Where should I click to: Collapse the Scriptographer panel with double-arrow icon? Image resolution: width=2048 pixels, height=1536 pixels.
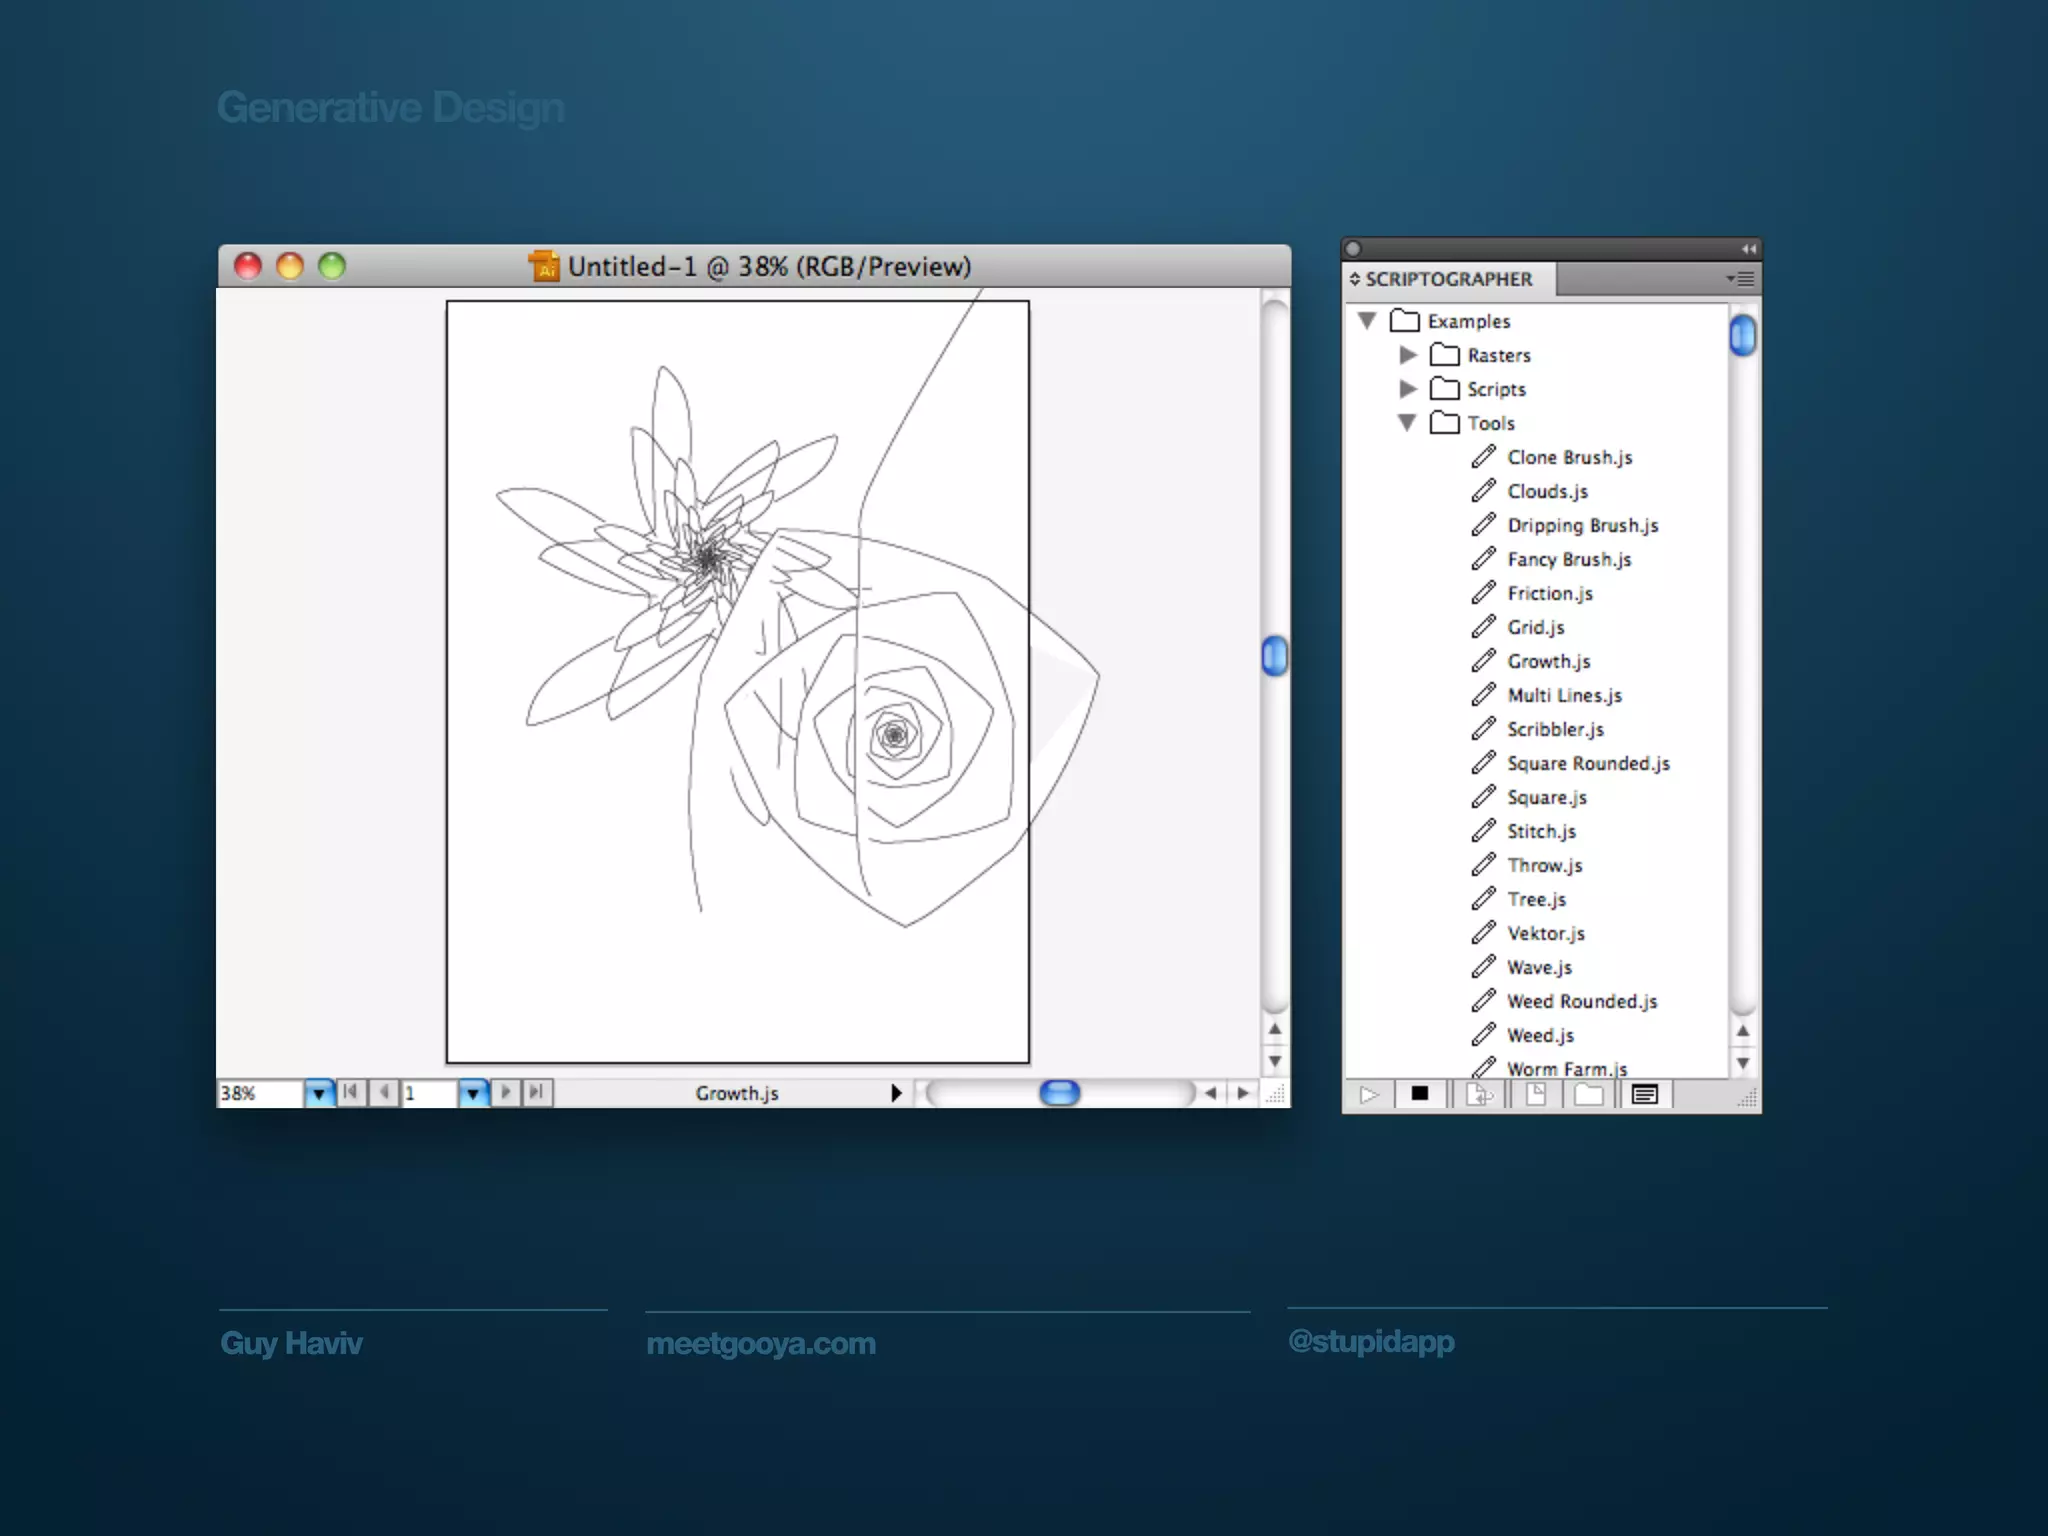click(x=1748, y=249)
